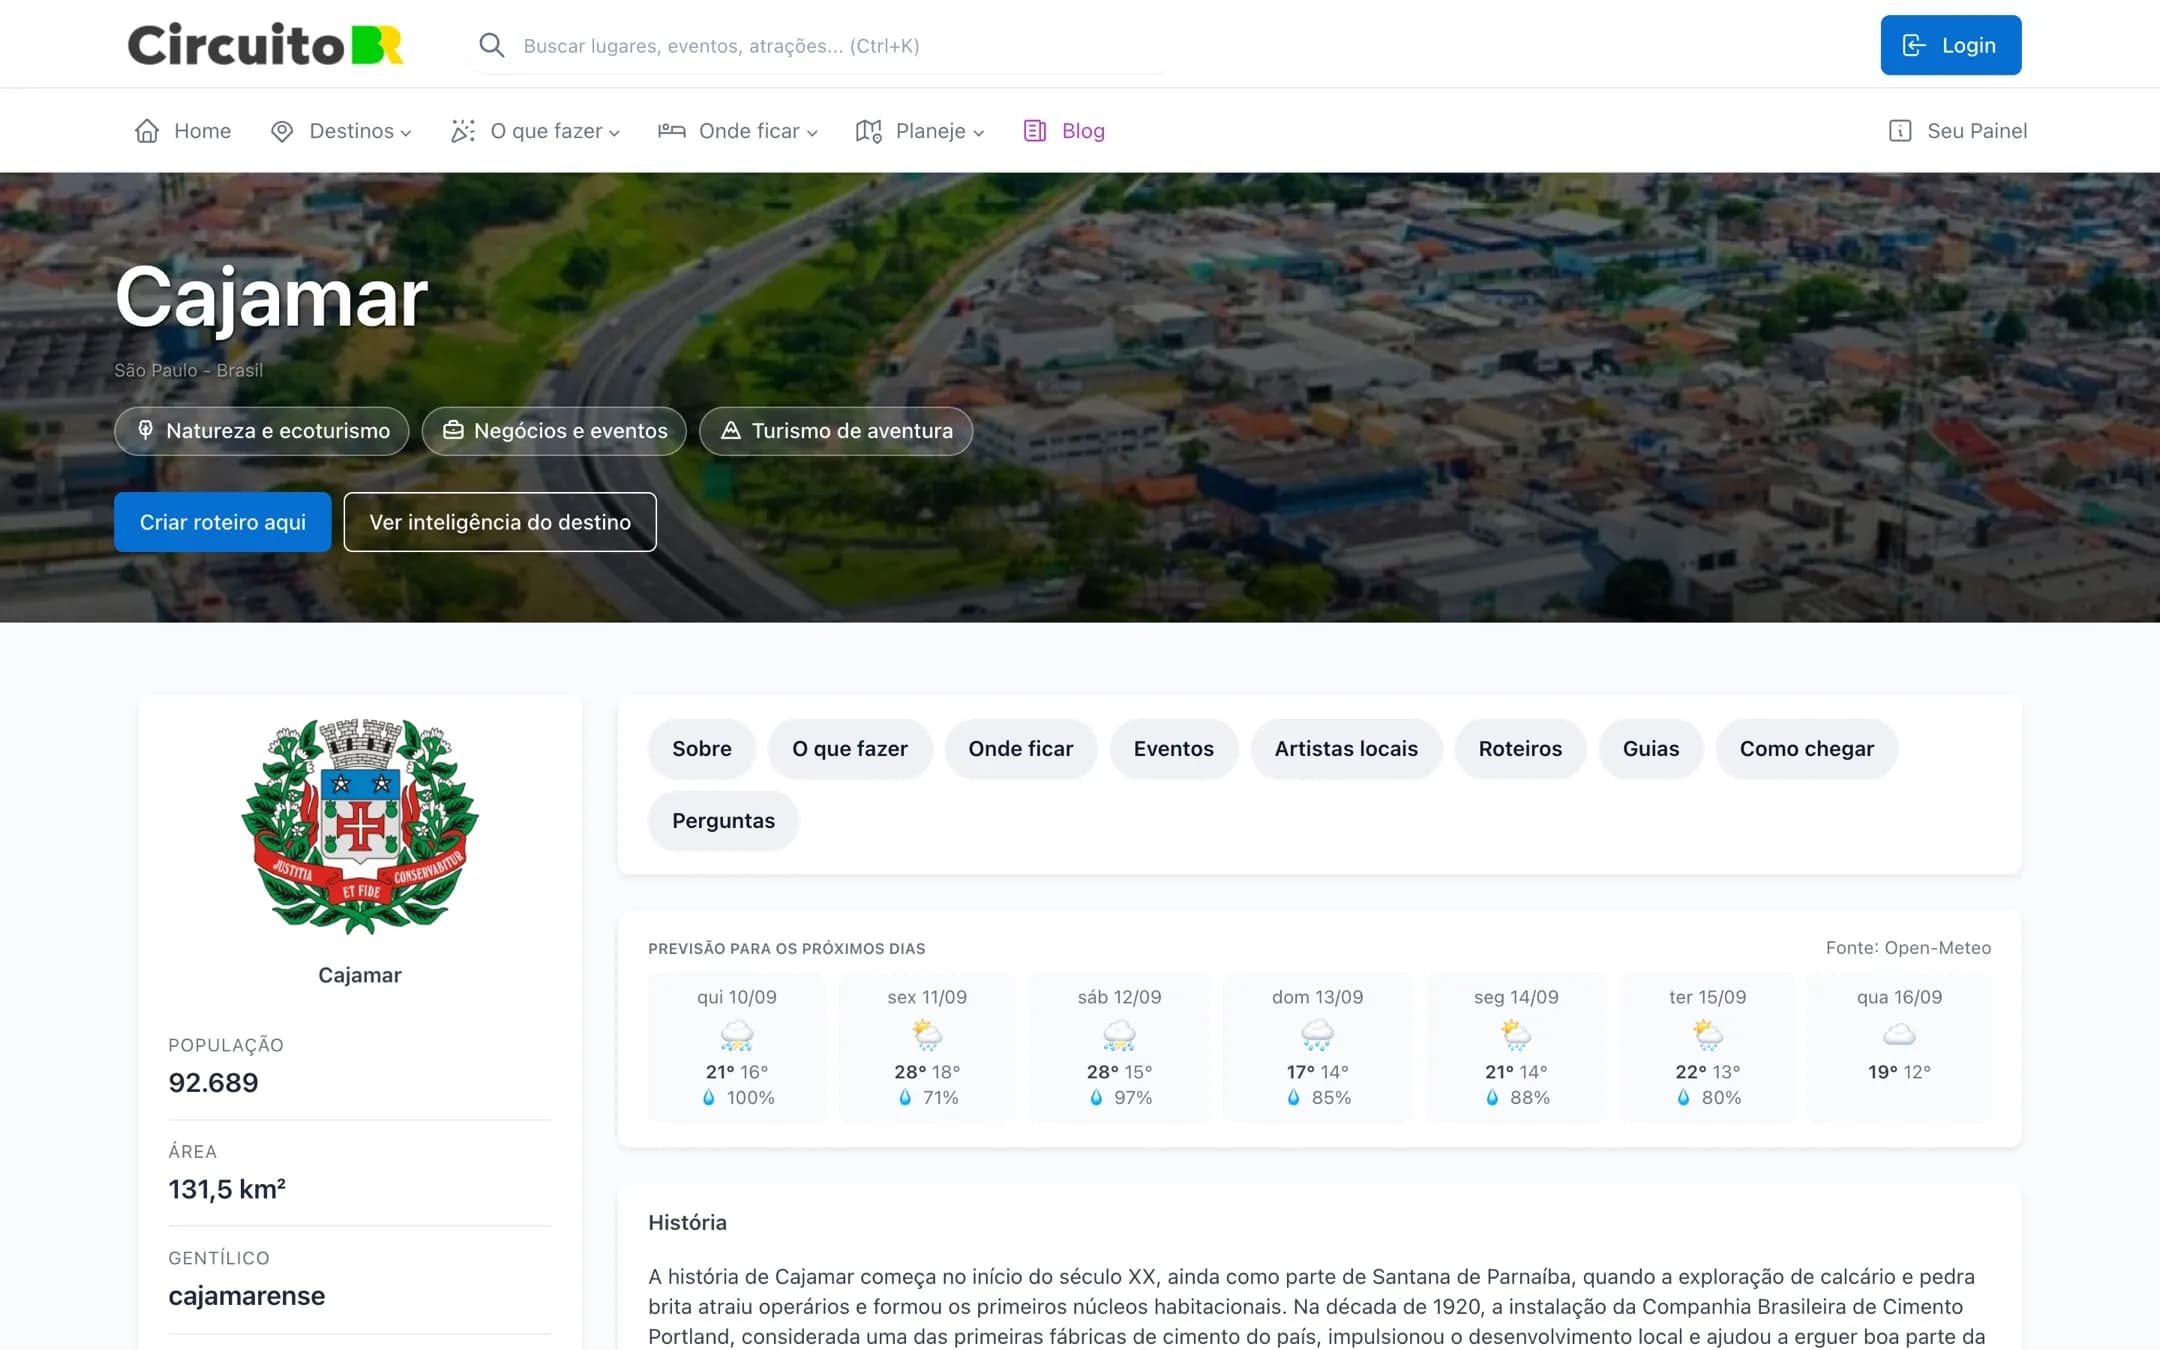Open the Perguntas tab
Screen dimensions: 2160x1350
(x=724, y=821)
